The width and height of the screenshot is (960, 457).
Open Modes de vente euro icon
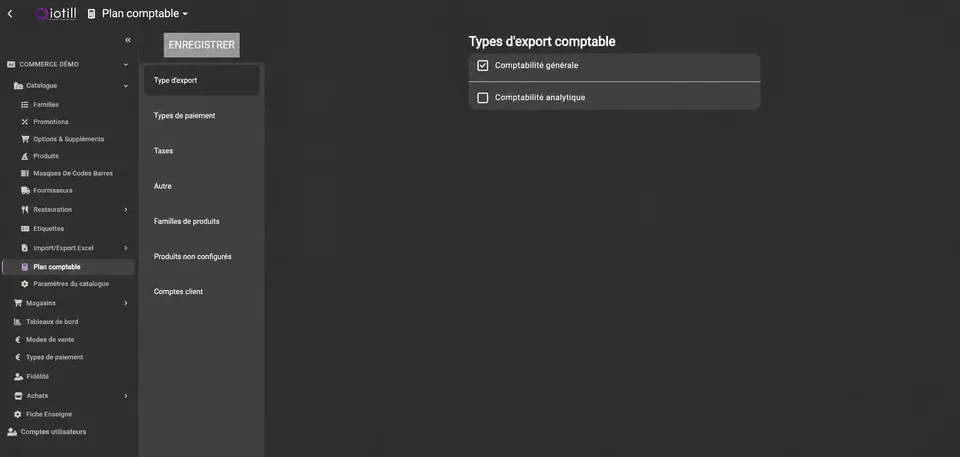18,339
